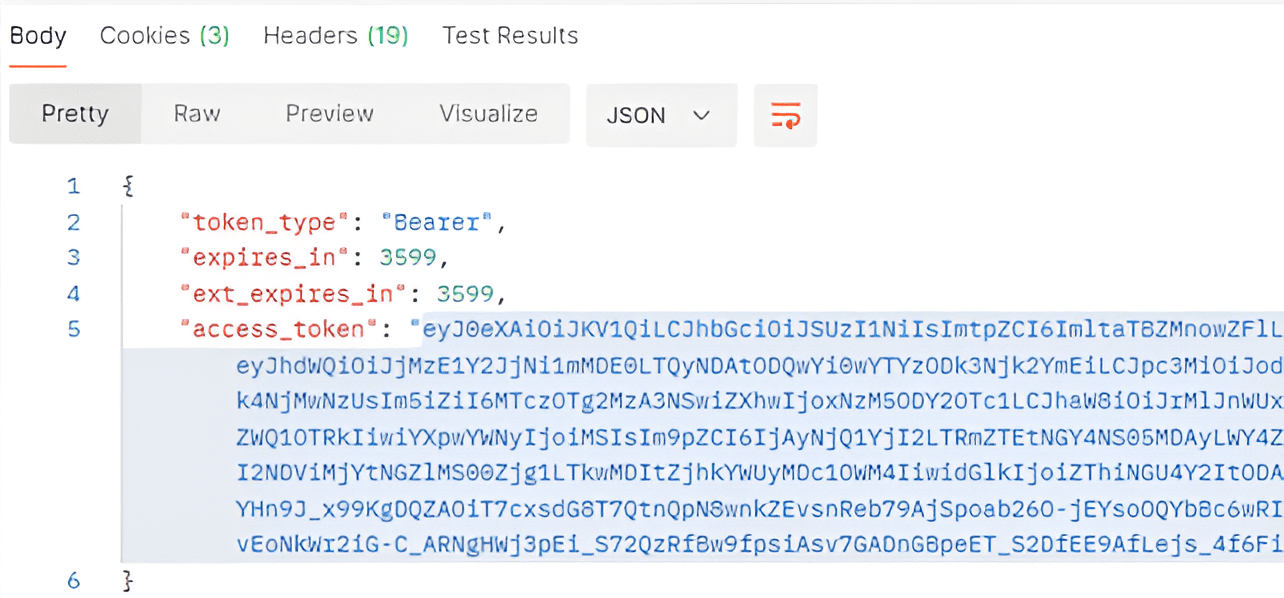Toggle the wrap lines icon
The image size is (1284, 598).
coord(786,115)
